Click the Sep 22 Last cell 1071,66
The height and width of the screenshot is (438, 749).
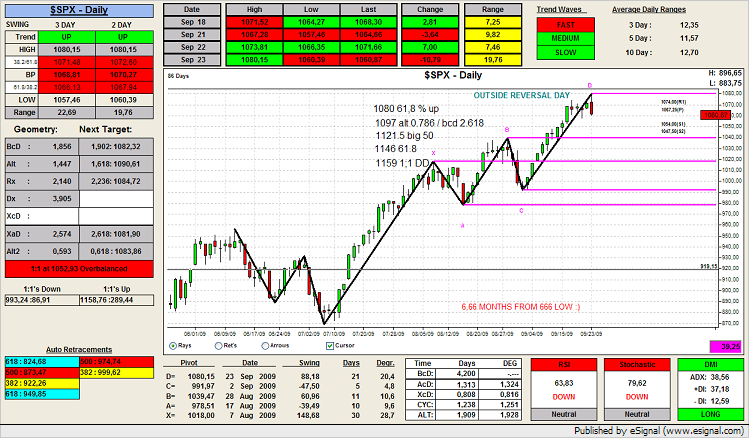click(x=368, y=47)
